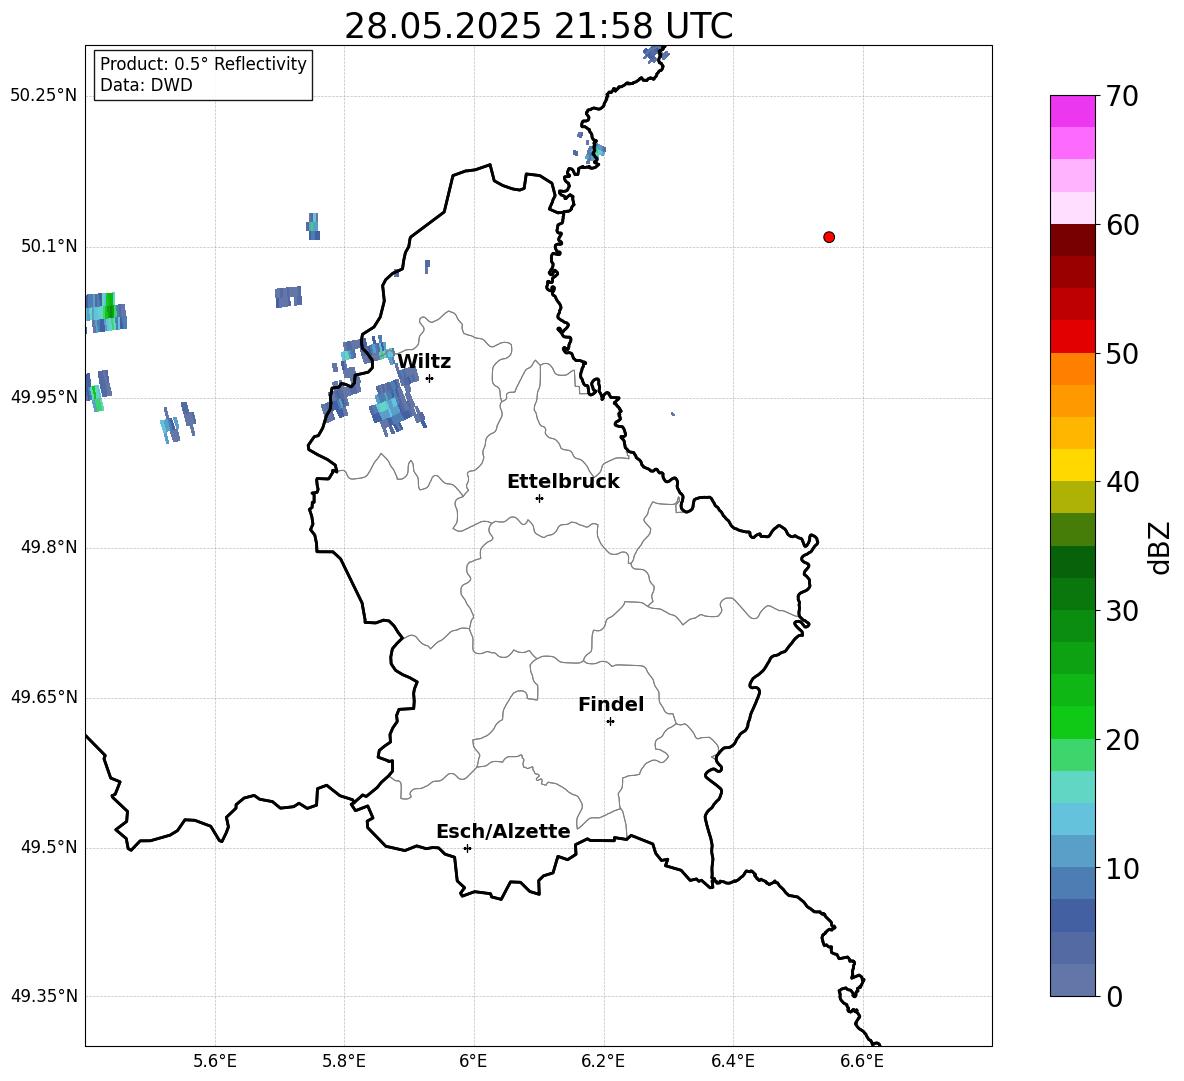Click the Esch/Alzette station cross marker

467,848
